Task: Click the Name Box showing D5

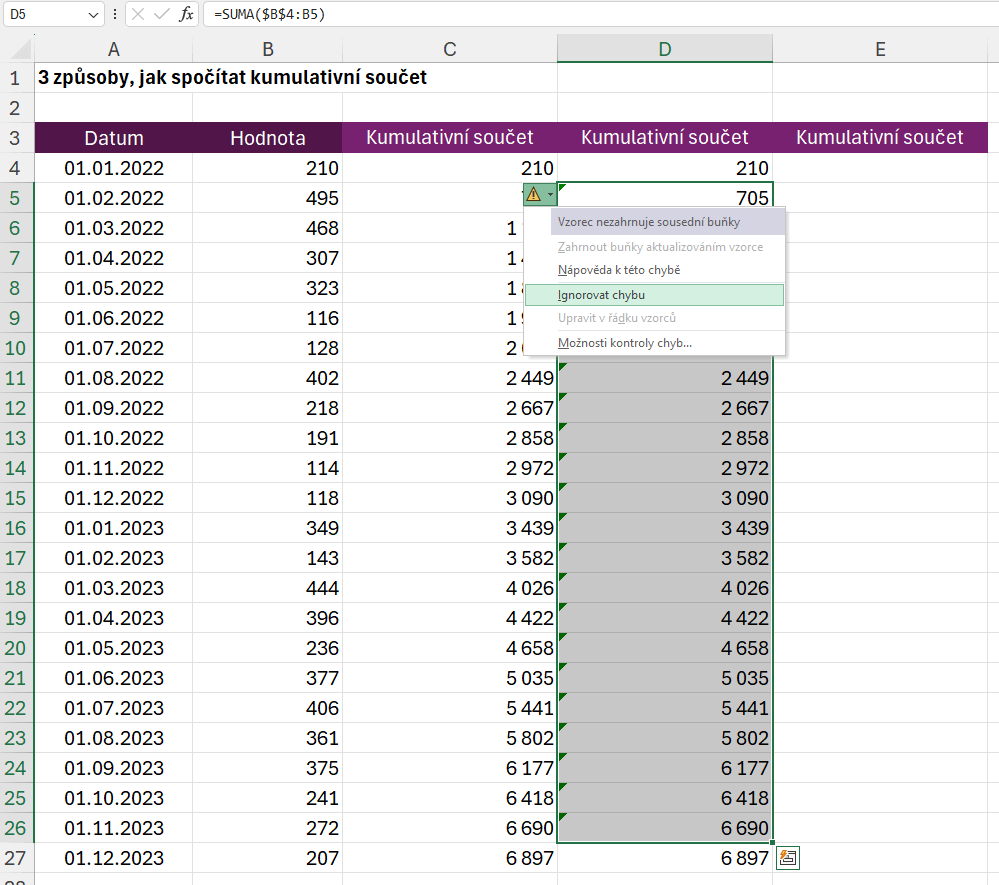Action: (45, 14)
